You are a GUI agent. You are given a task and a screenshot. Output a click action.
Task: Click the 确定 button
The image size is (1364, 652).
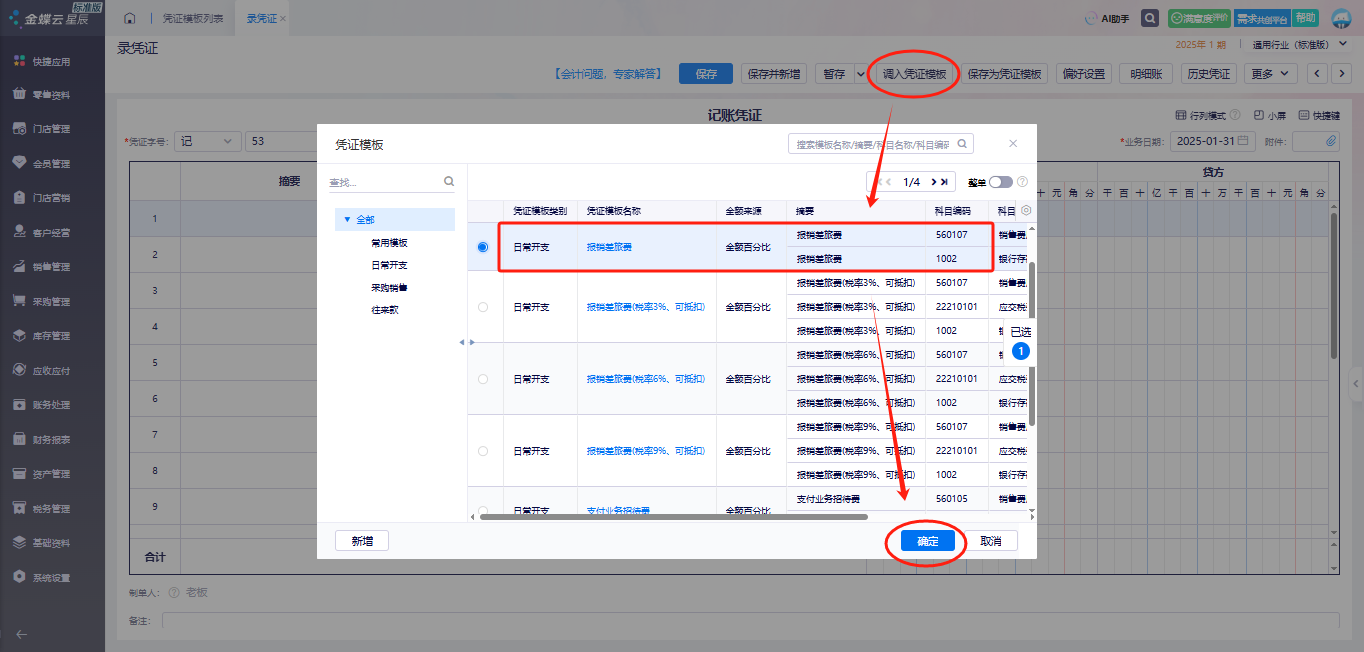[927, 541]
